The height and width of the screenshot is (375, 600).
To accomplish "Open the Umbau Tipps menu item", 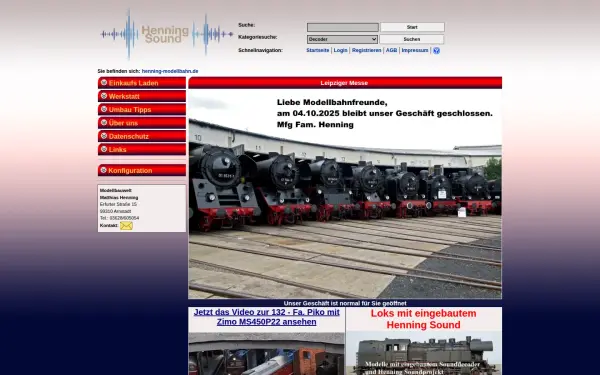I will (x=142, y=109).
